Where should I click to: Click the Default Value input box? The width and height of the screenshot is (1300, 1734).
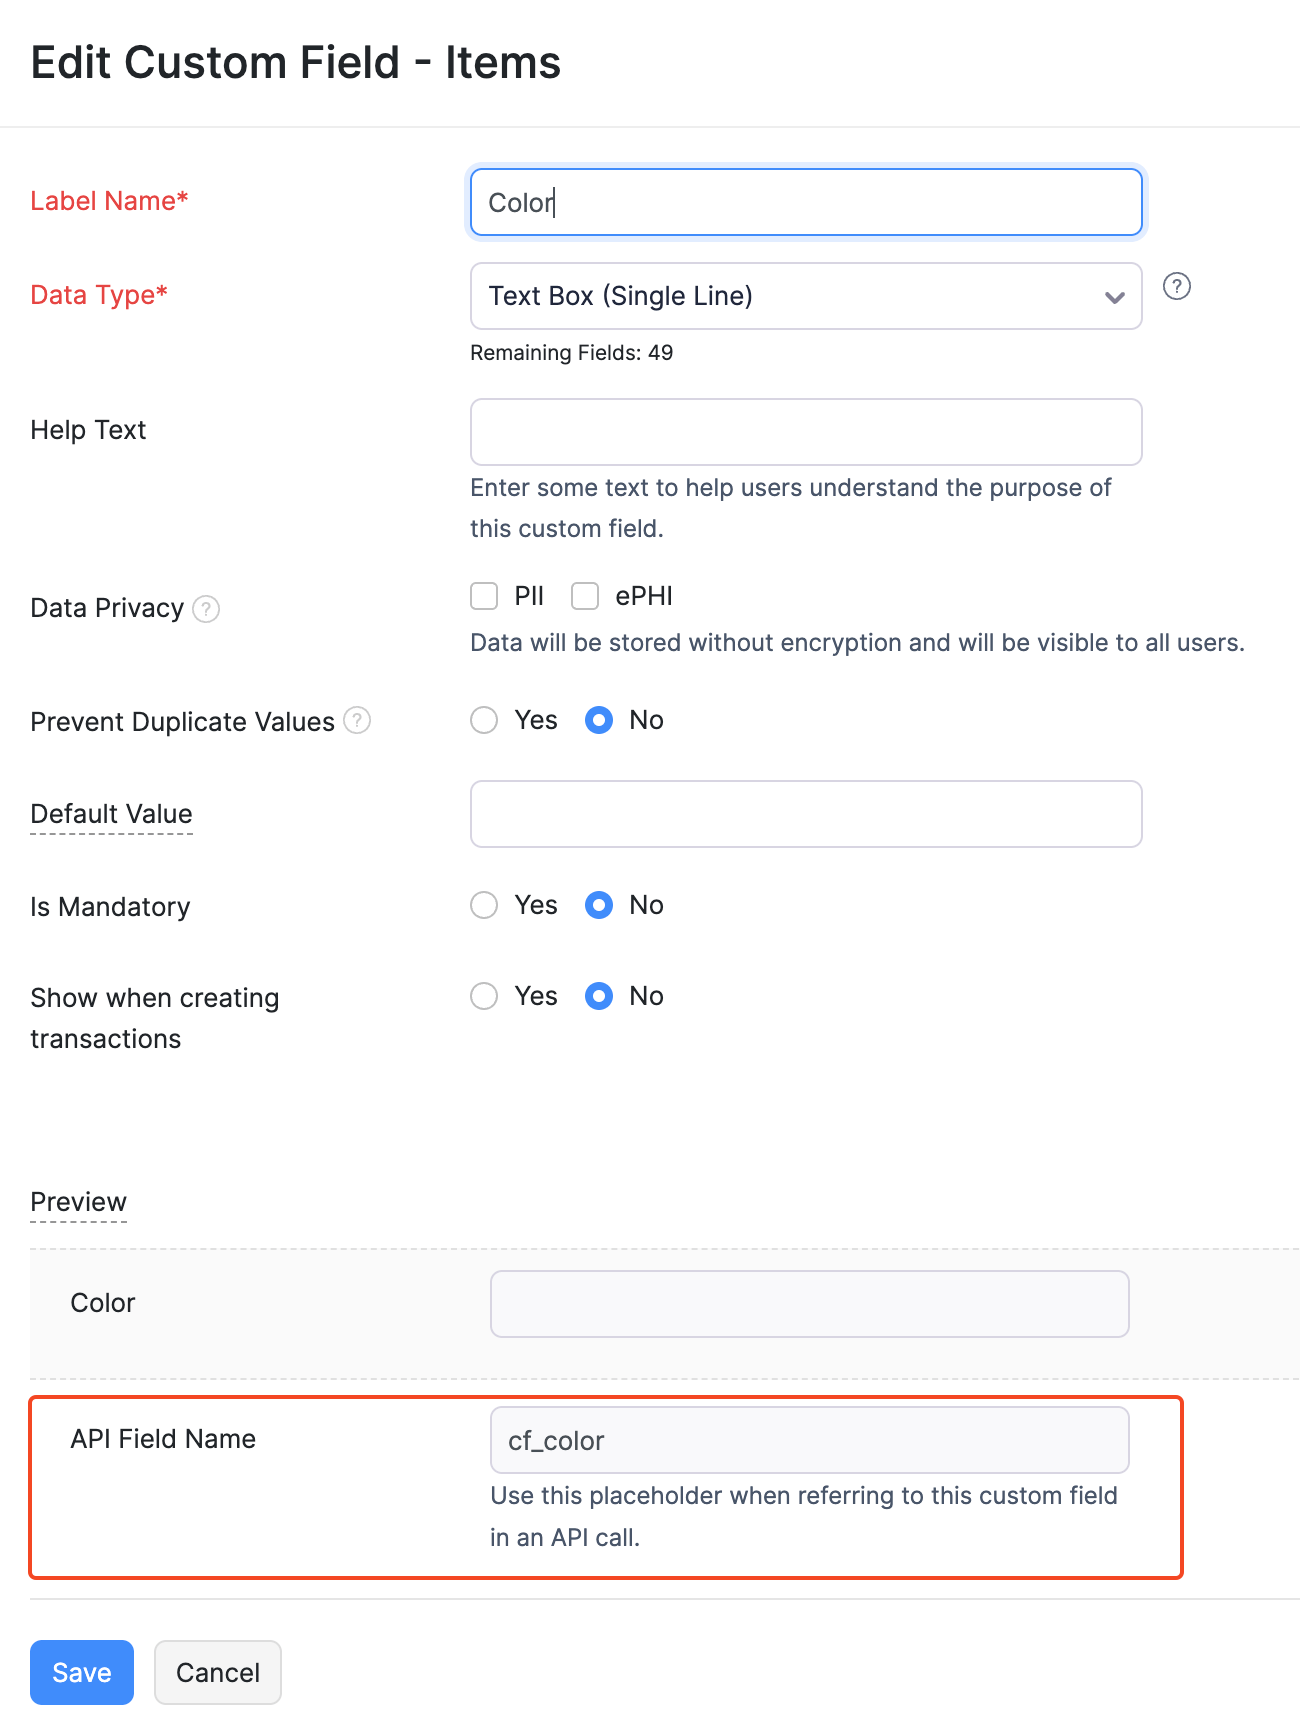coord(805,814)
